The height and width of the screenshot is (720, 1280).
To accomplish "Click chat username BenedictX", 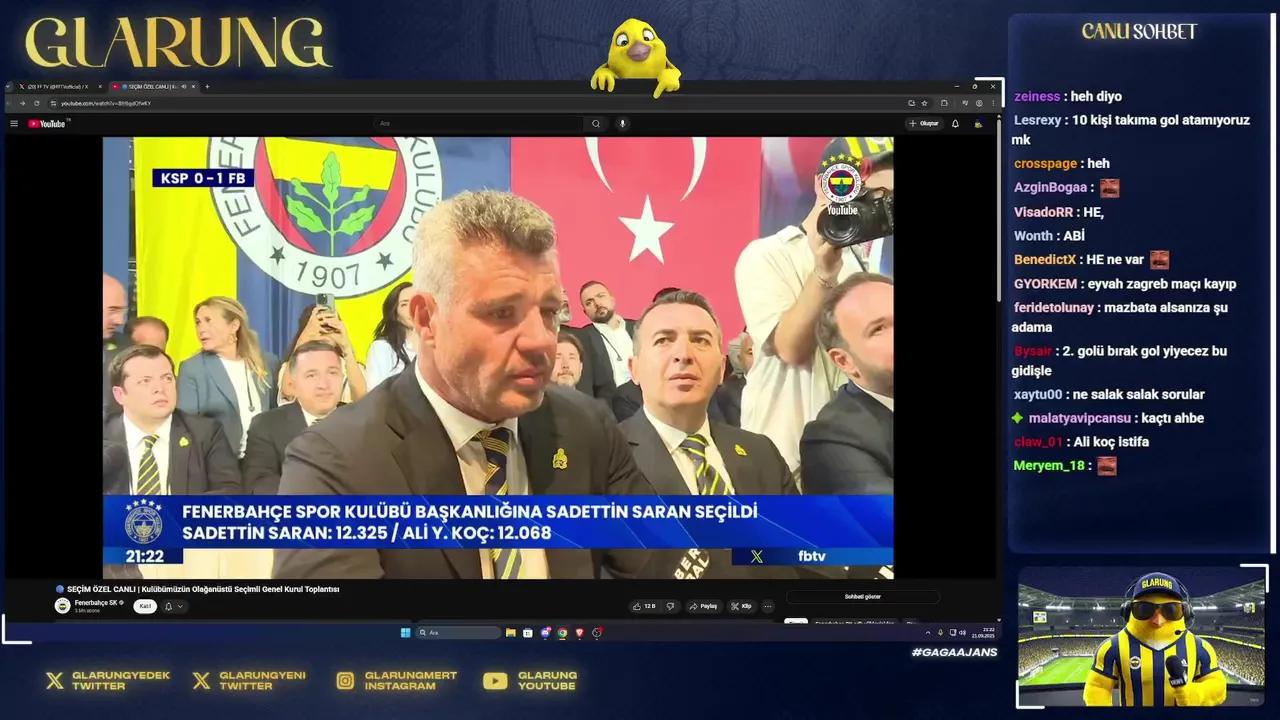I will tap(1044, 260).
